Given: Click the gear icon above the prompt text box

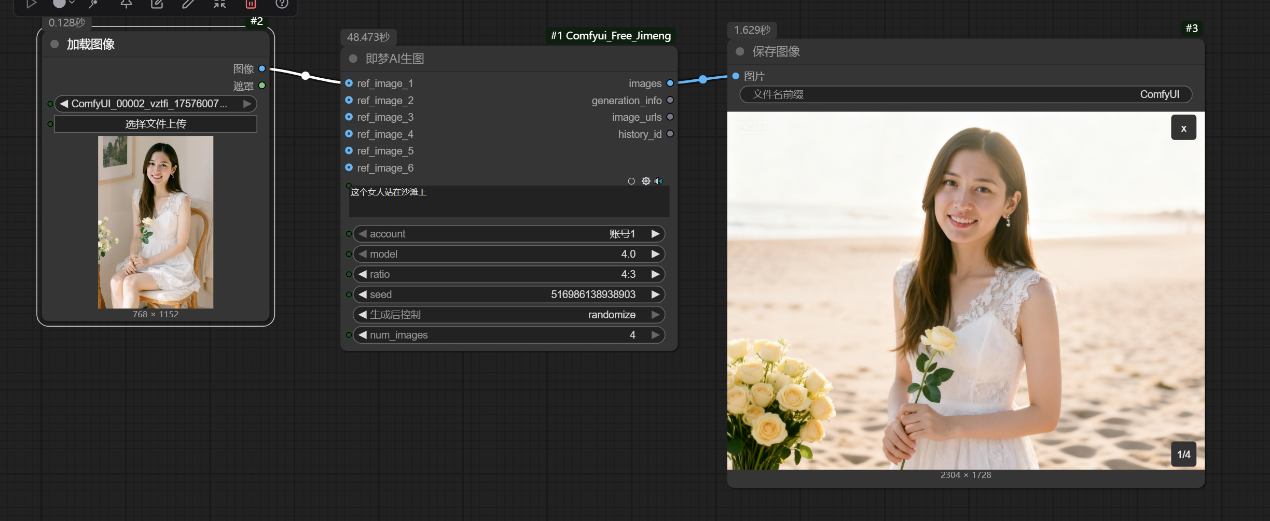Looking at the screenshot, I should (x=645, y=181).
